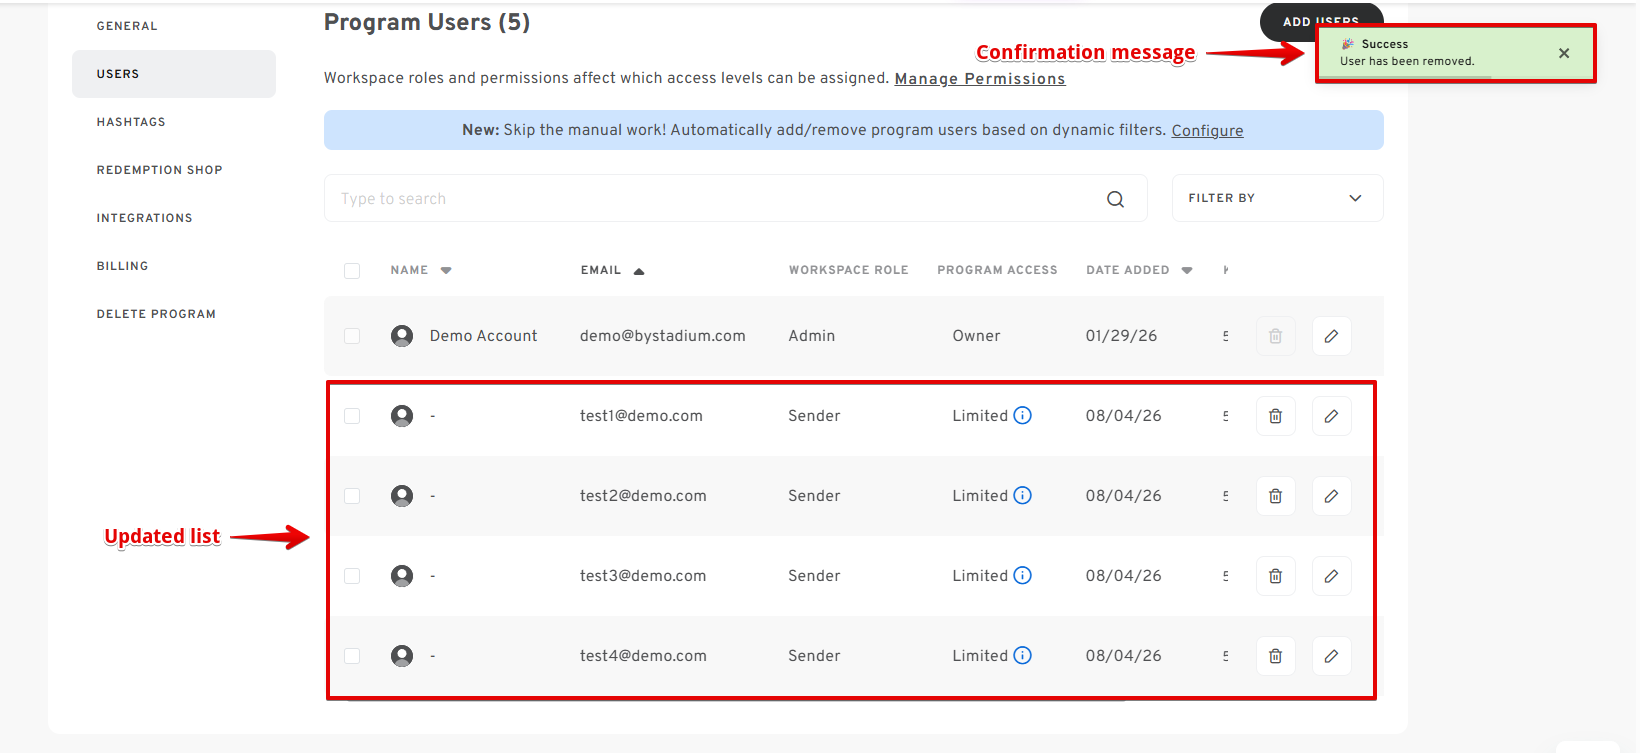Edit the test3@demo.com user with pencil icon

point(1332,576)
